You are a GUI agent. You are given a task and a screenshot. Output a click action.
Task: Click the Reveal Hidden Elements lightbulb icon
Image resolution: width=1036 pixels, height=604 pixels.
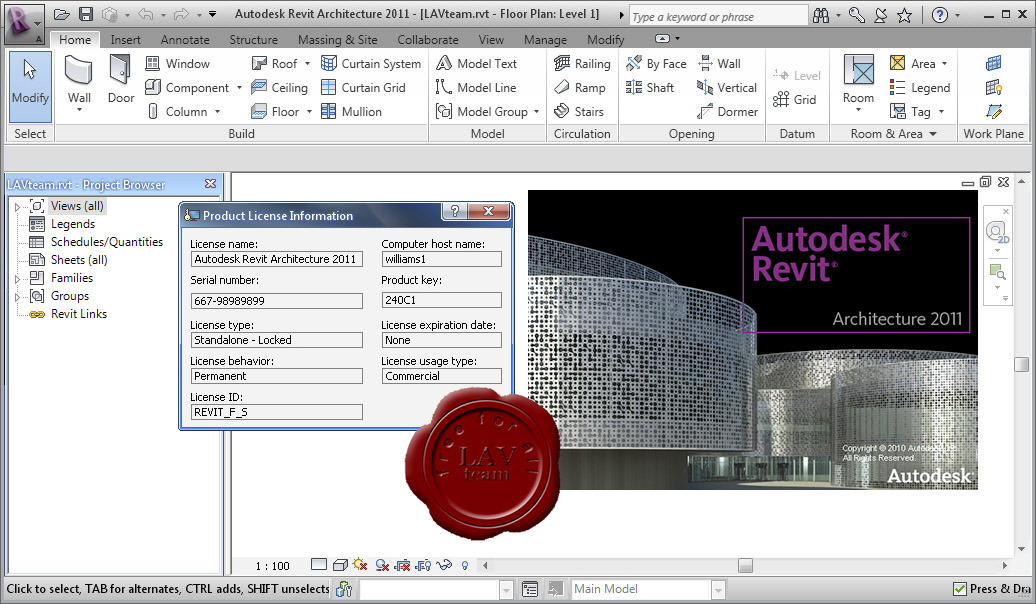(465, 565)
